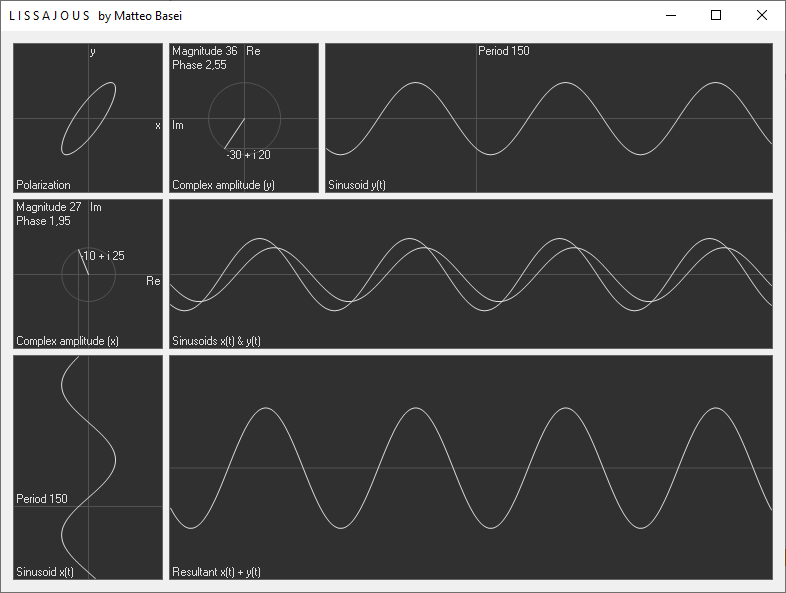Click 'Complex amplitude (x)' label
The height and width of the screenshot is (593, 786).
67,341
